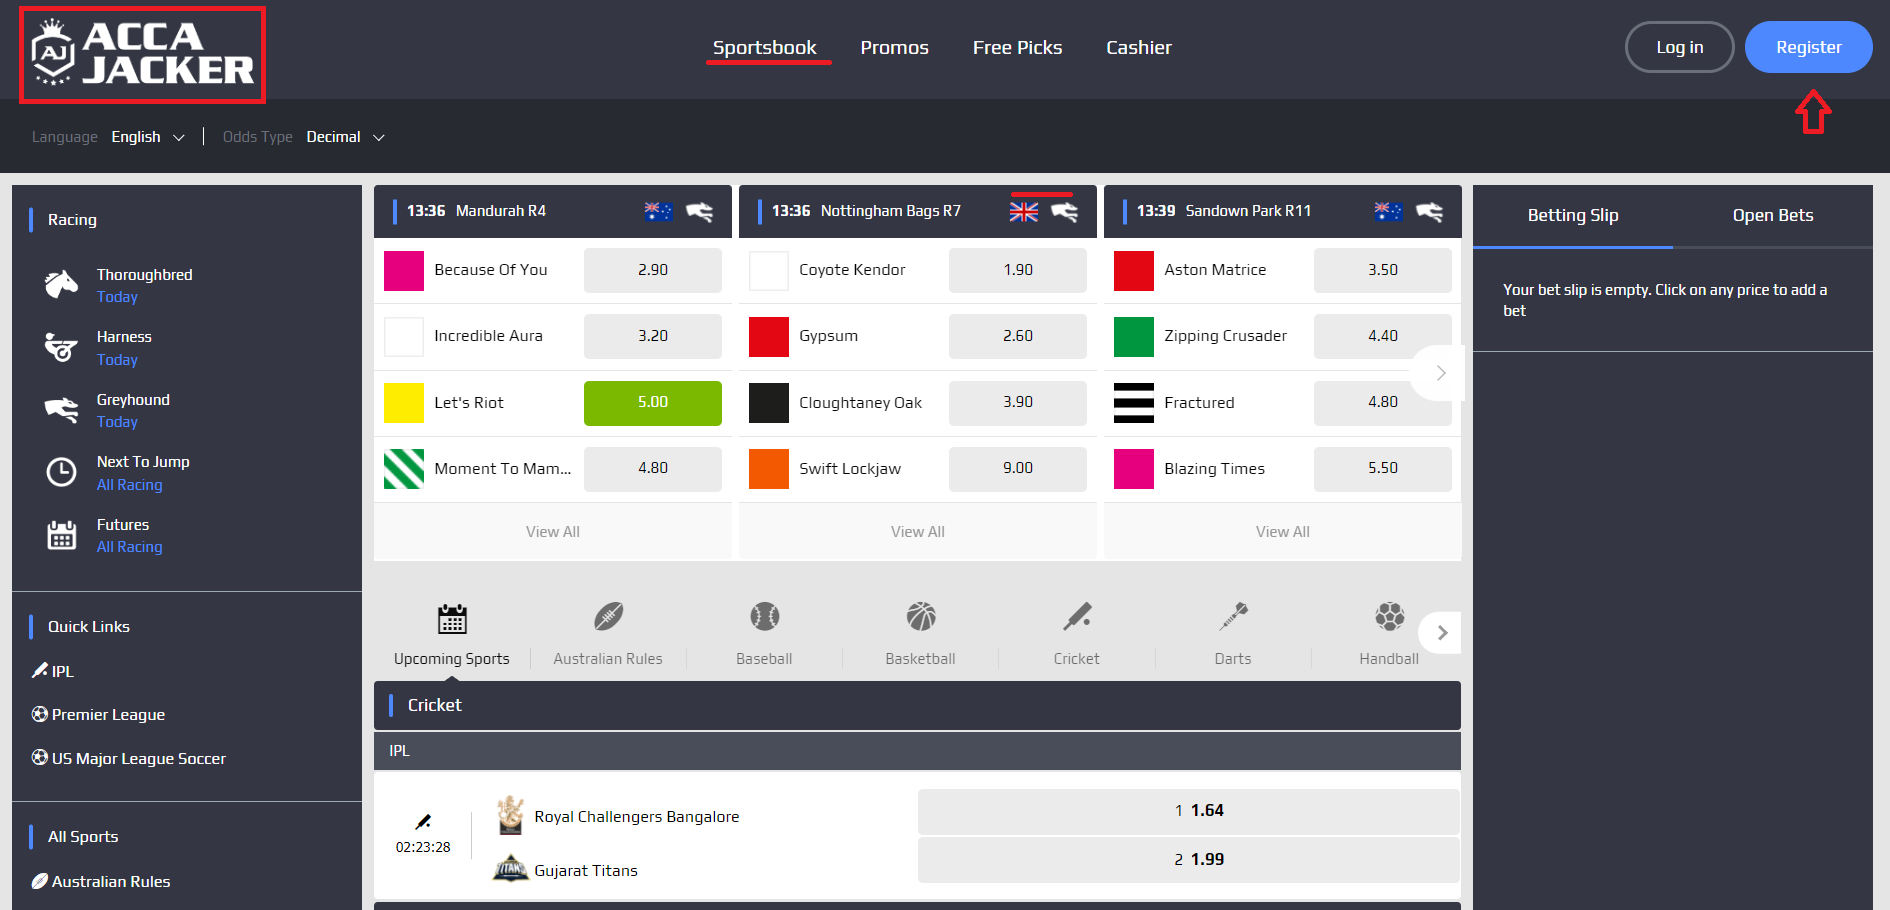Select the Cricket bat icon in sports bar
1890x910 pixels.
tap(1077, 616)
